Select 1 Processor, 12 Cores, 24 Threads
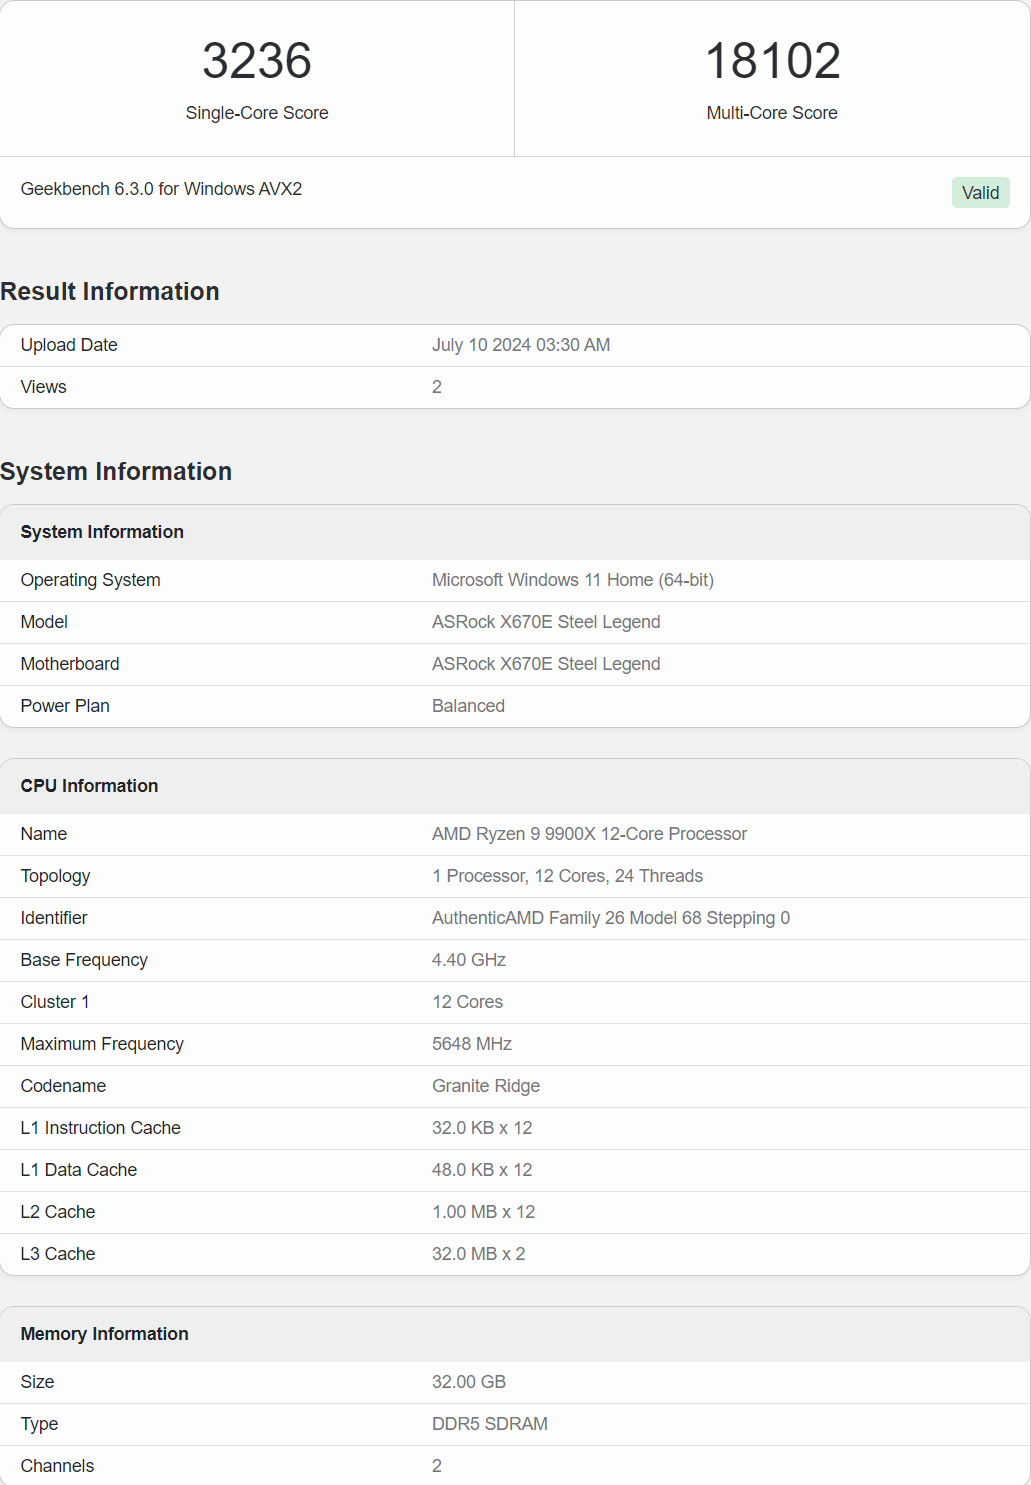 coord(568,876)
